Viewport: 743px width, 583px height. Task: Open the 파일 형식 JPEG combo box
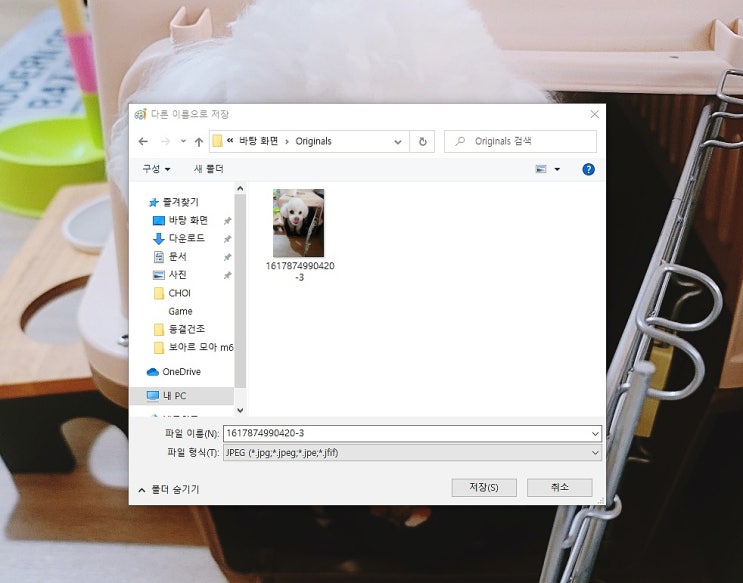[x=412, y=453]
